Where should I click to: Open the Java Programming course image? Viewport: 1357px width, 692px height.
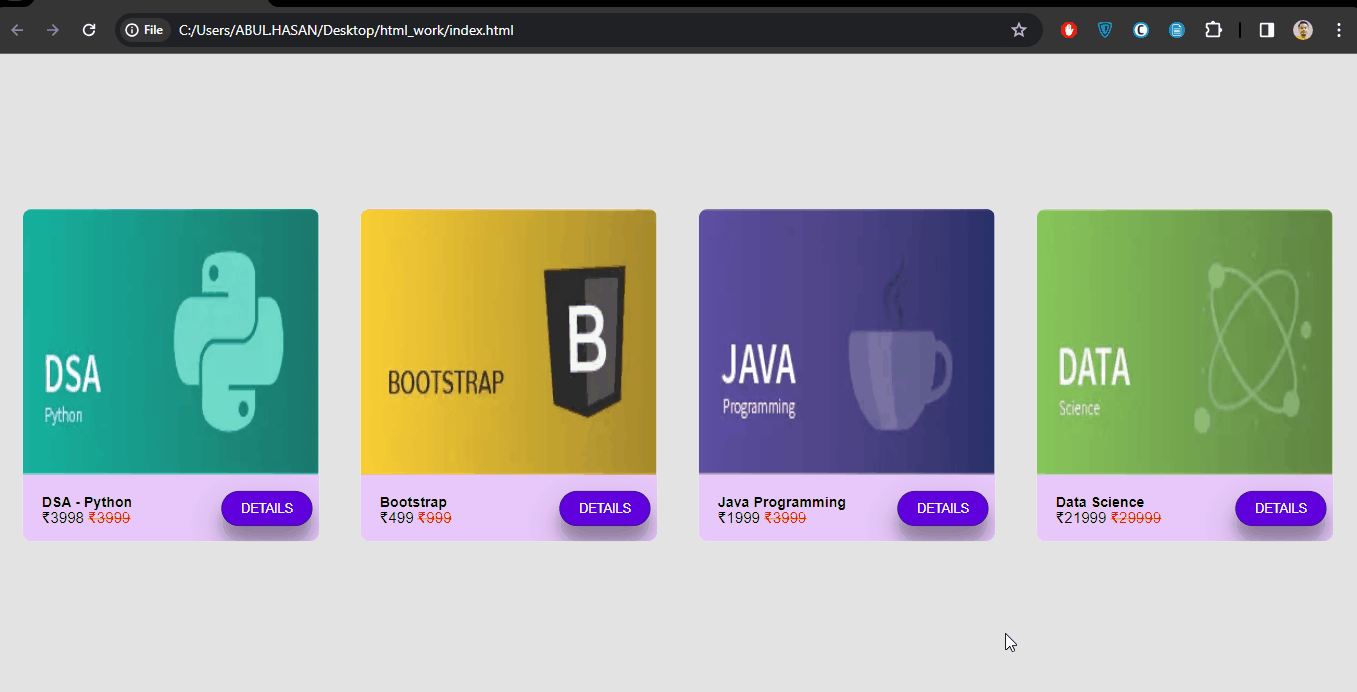(x=847, y=341)
